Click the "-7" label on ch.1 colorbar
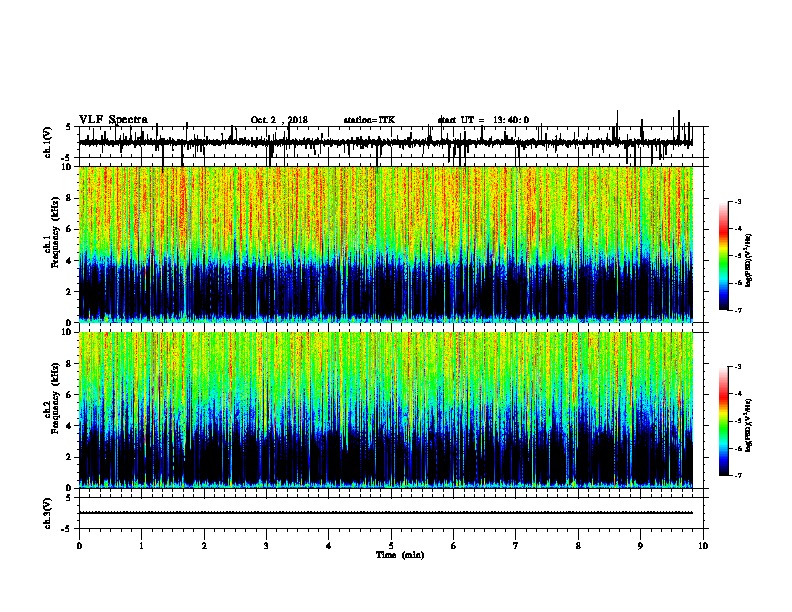The width and height of the screenshot is (792, 612). pyautogui.click(x=738, y=310)
